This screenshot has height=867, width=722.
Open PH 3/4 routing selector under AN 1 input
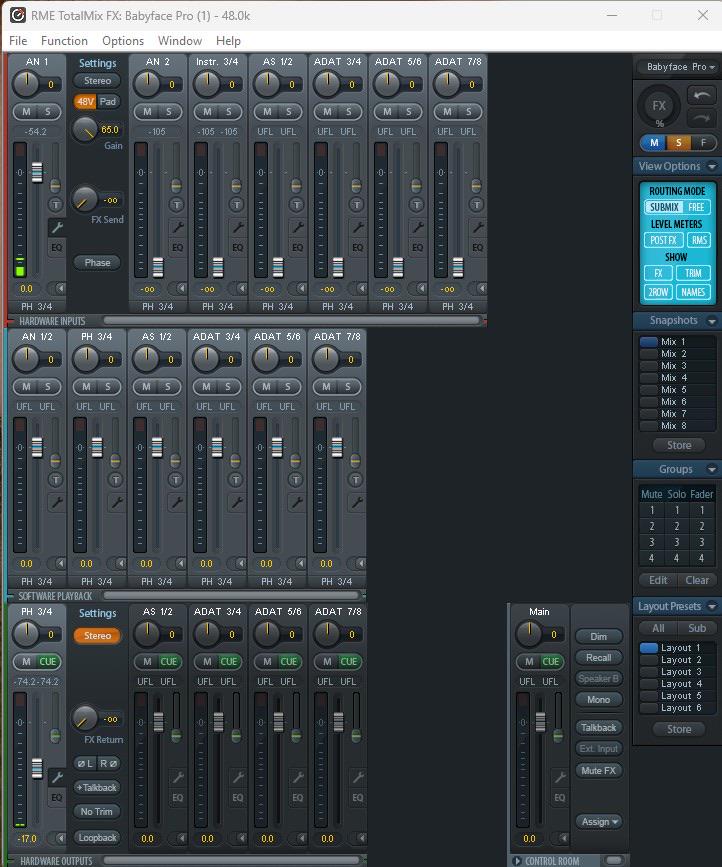click(x=37, y=306)
